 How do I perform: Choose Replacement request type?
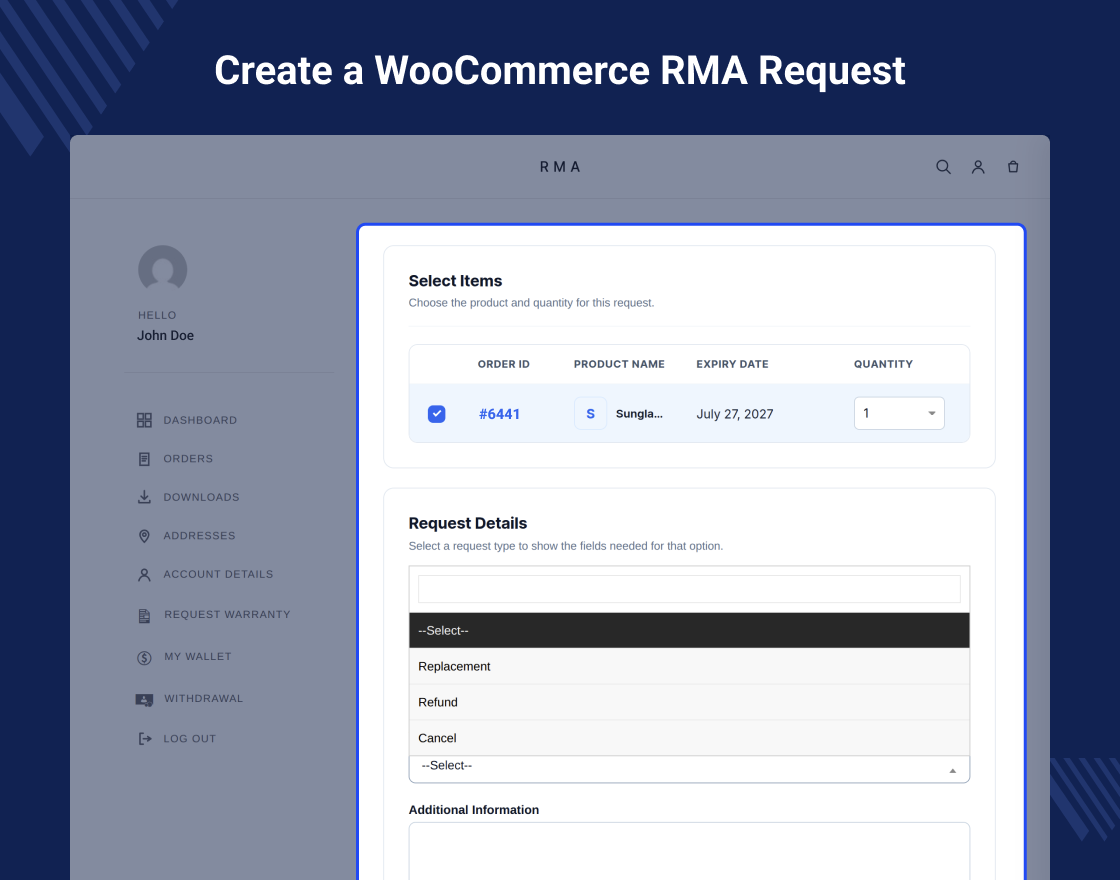click(689, 666)
